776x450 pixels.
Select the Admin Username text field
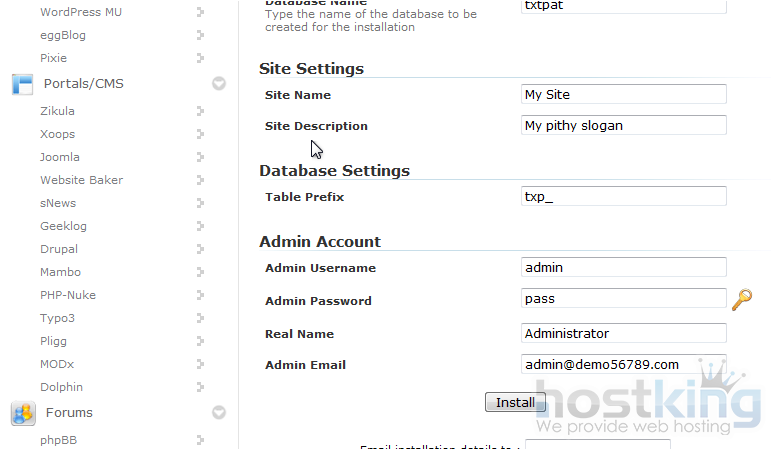624,268
